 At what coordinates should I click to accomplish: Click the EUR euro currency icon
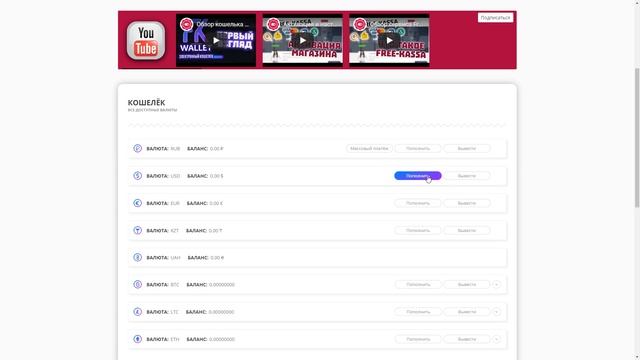click(x=138, y=203)
